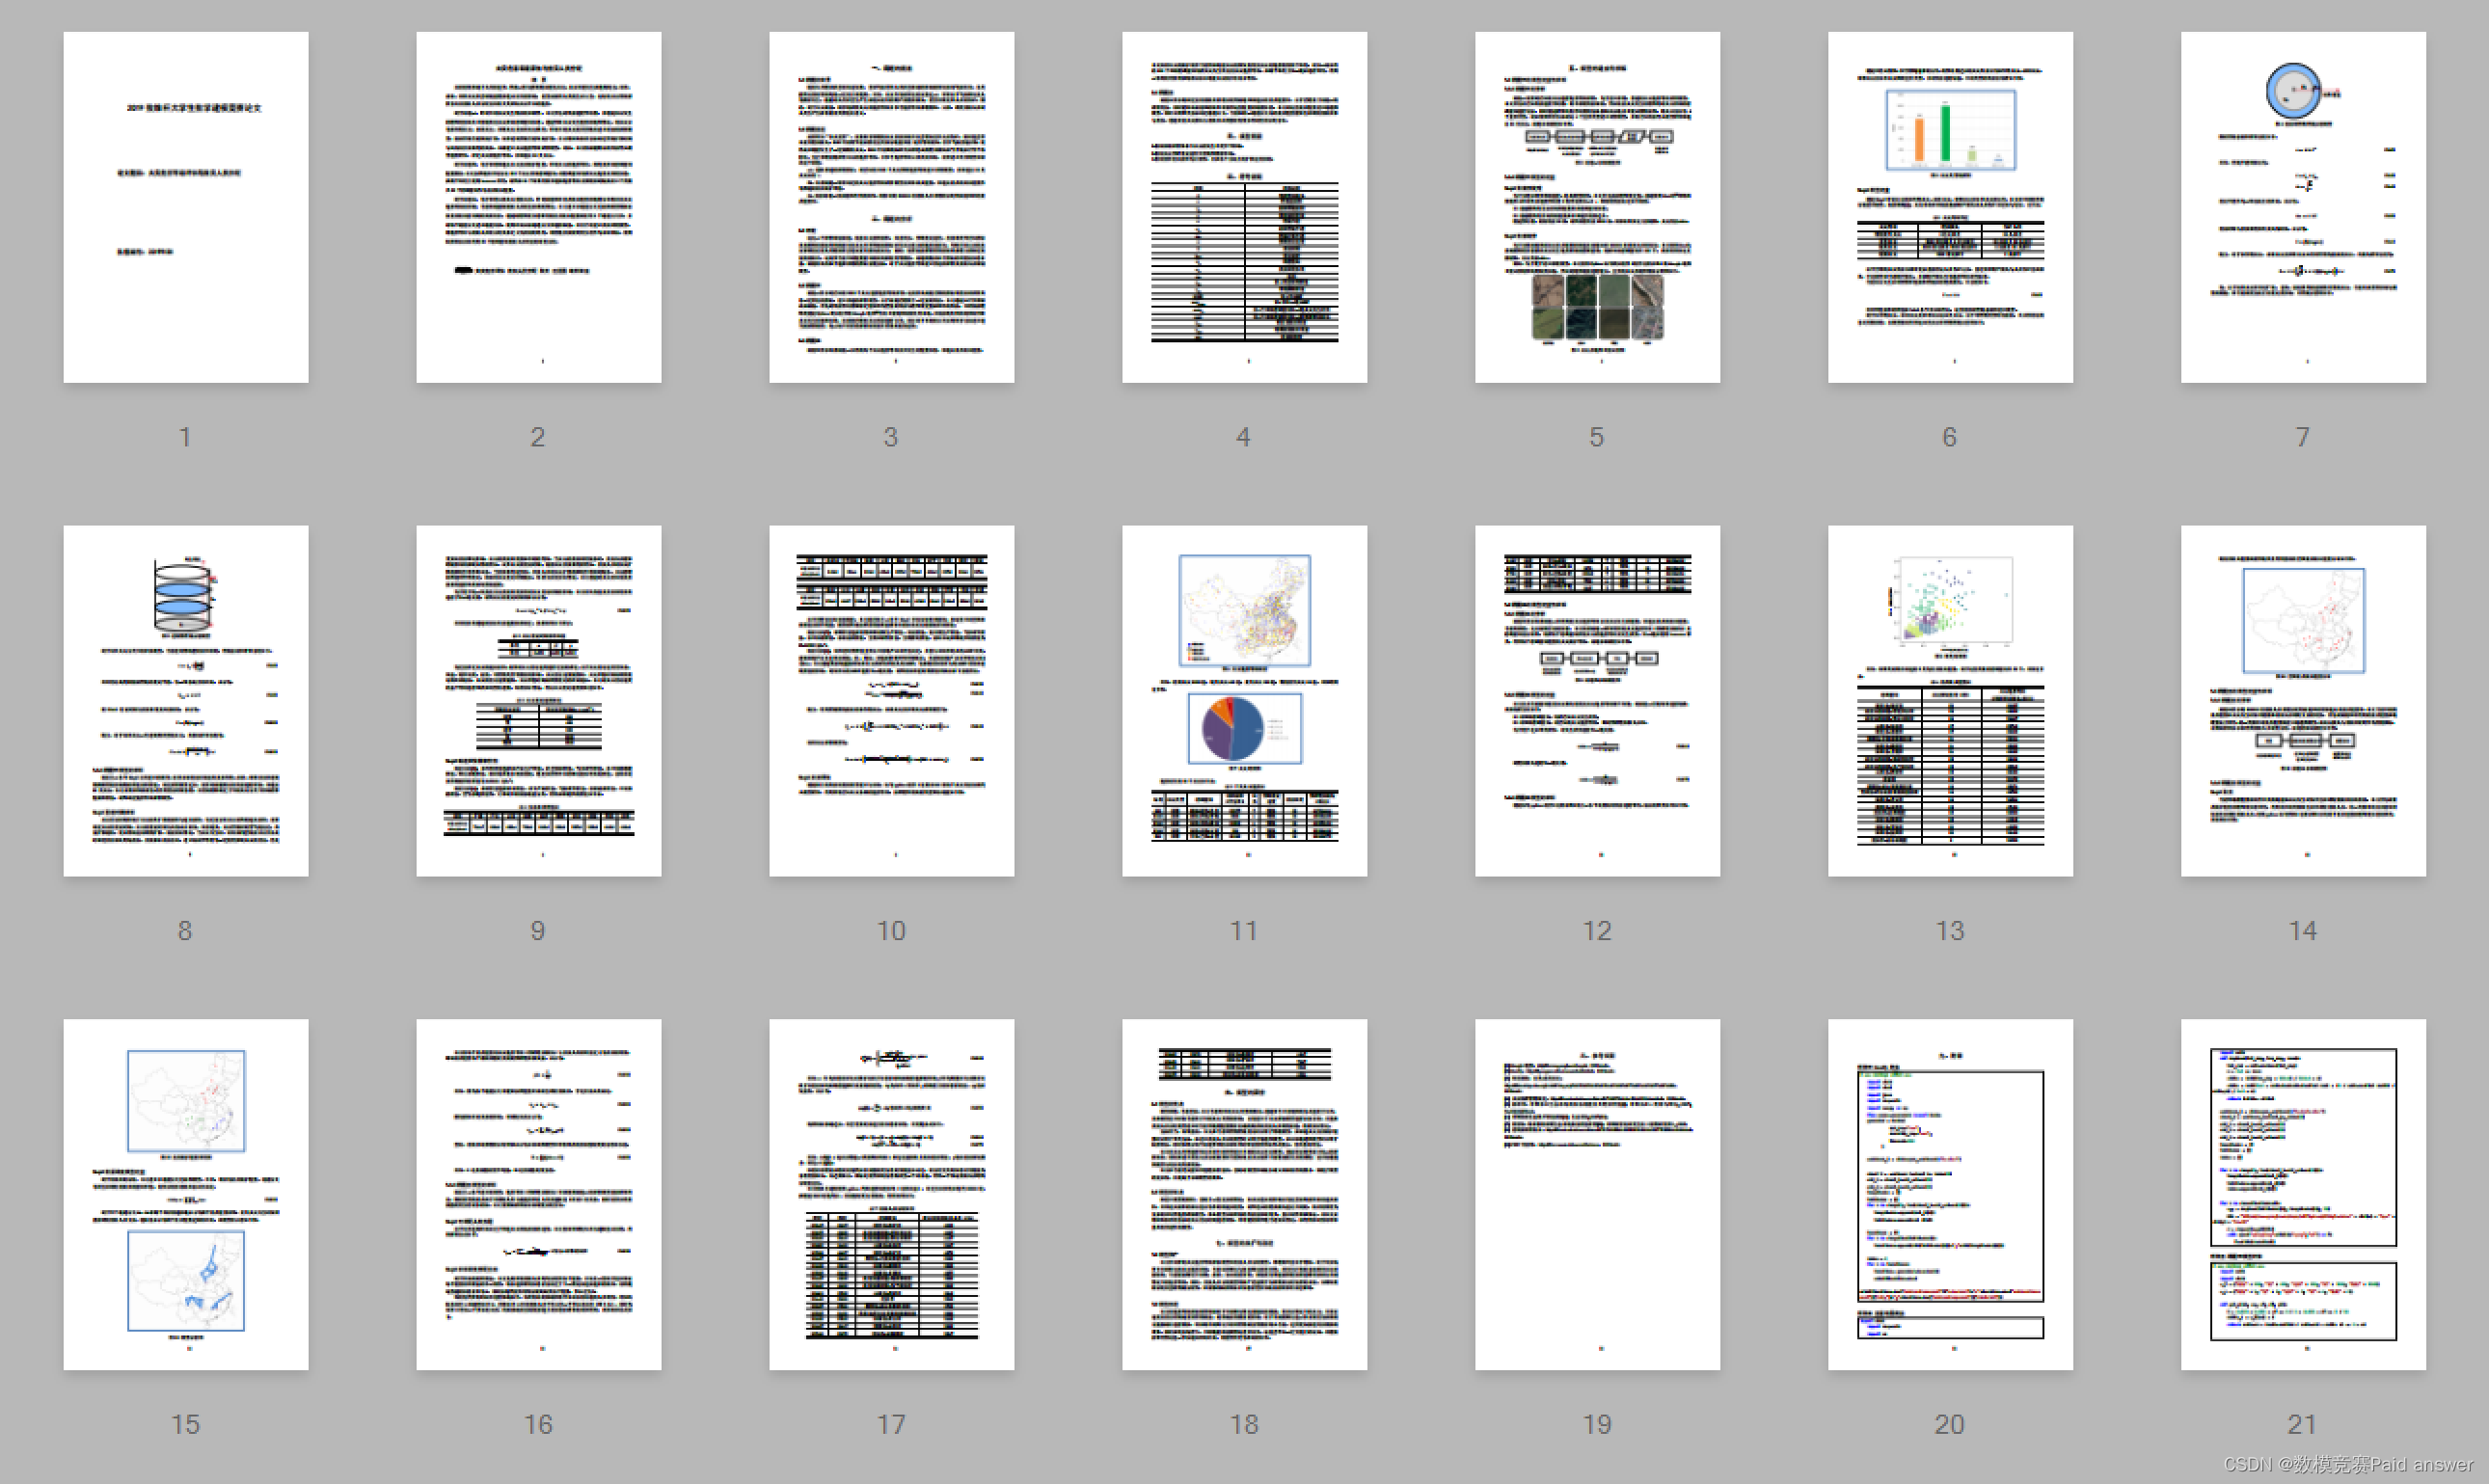Select page 4 with the symbol table
2489x1484 pixels.
(1244, 207)
